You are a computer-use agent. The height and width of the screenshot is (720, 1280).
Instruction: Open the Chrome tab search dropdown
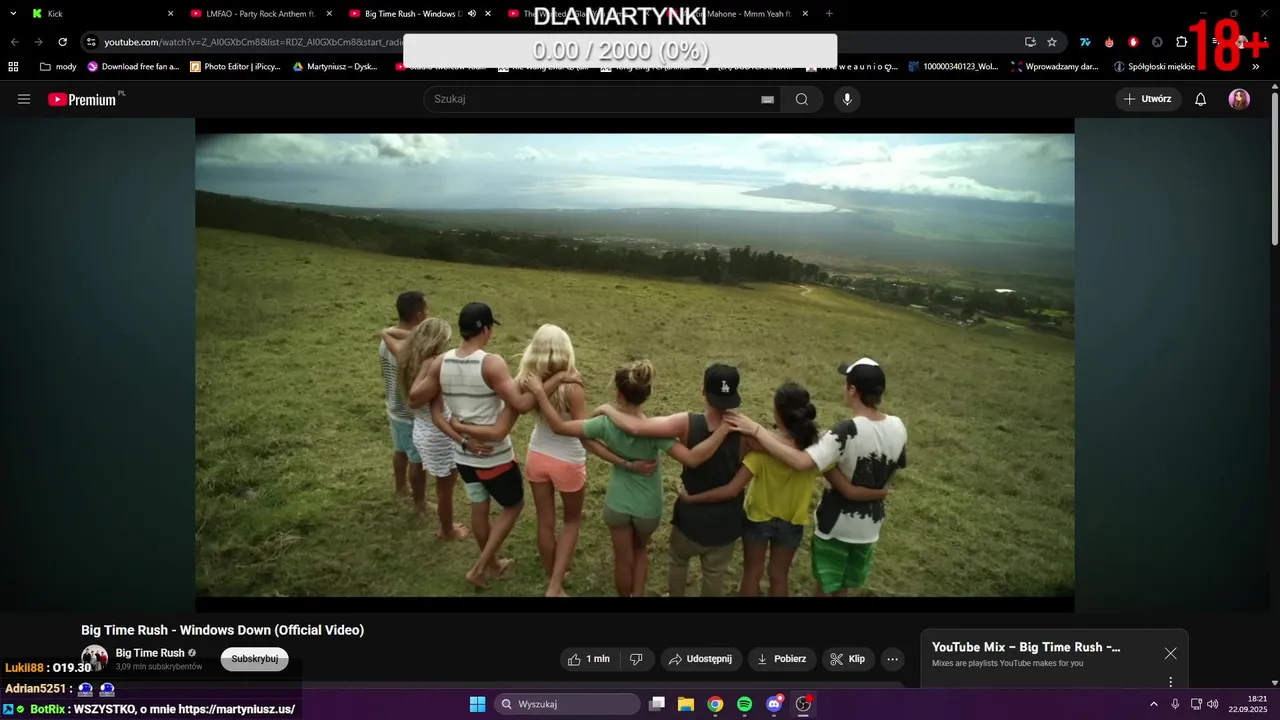point(13,14)
